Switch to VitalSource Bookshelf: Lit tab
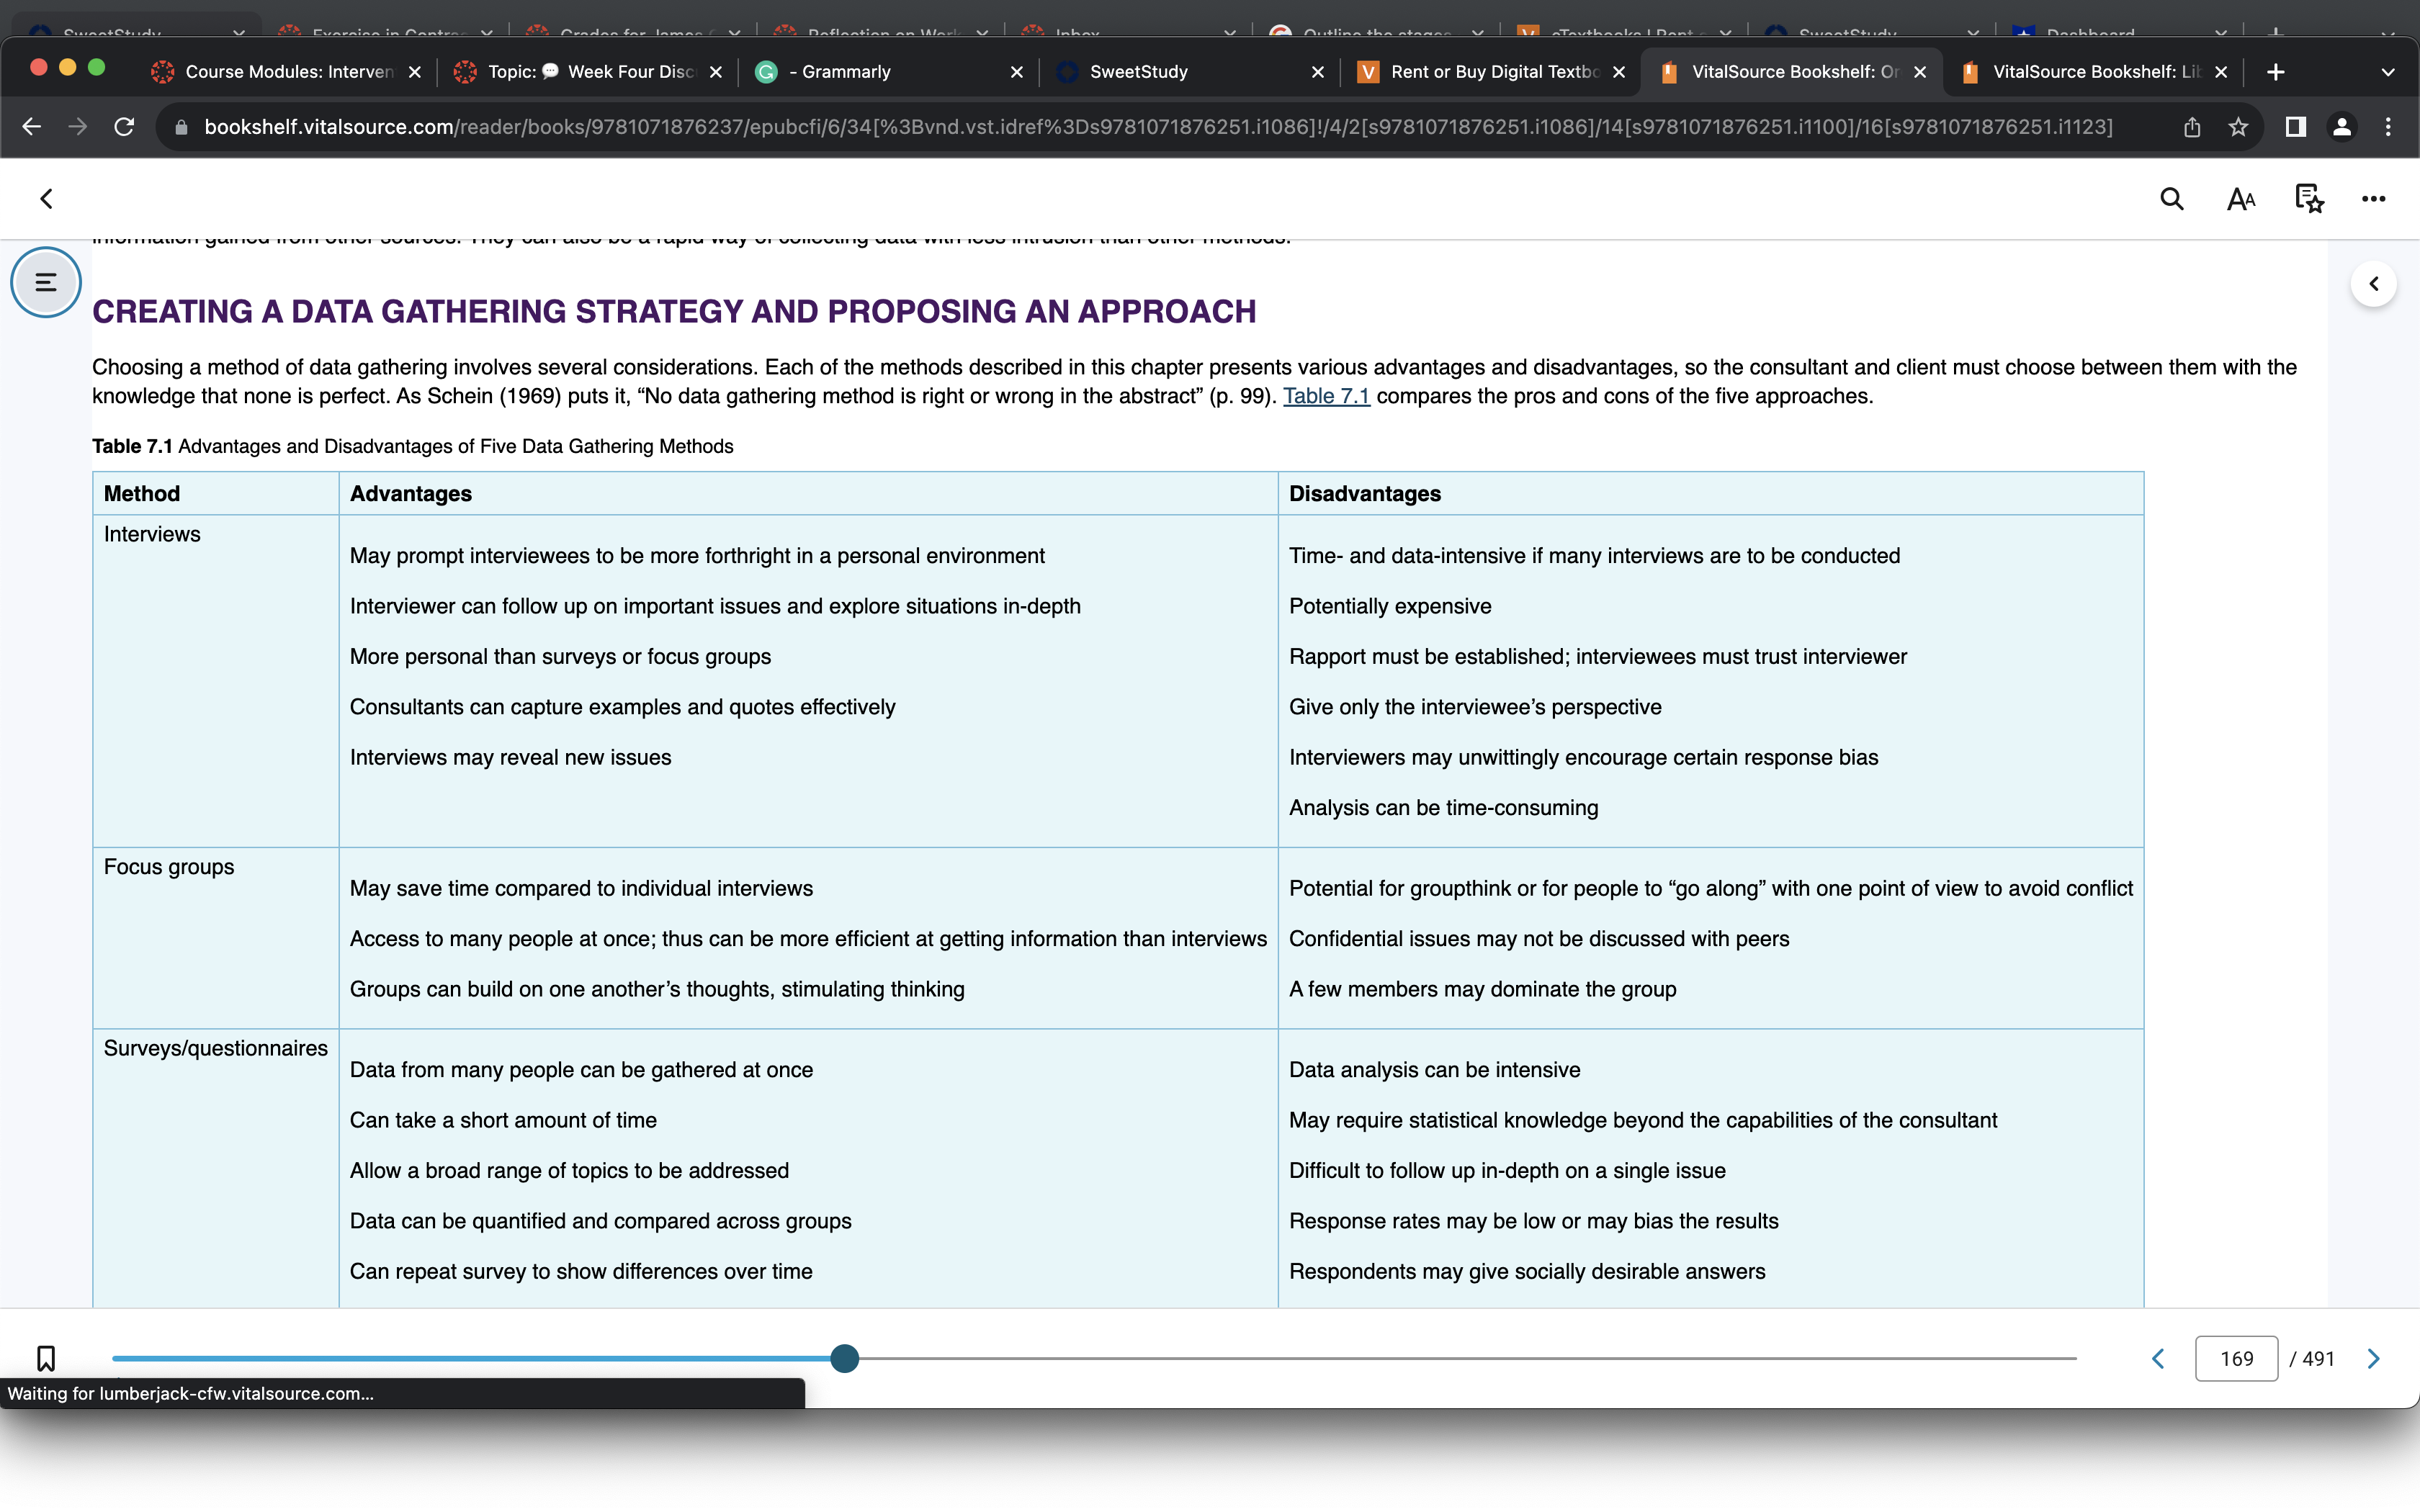Viewport: 2420px width, 1512px height. click(x=2094, y=72)
